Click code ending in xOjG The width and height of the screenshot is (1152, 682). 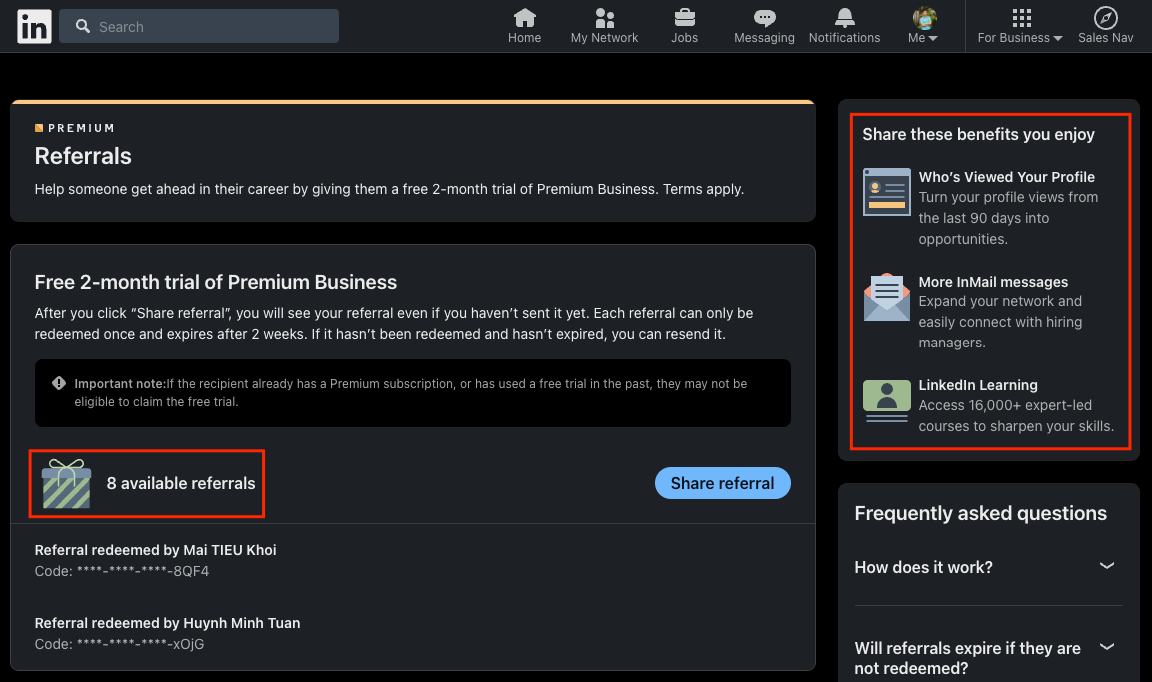(119, 644)
